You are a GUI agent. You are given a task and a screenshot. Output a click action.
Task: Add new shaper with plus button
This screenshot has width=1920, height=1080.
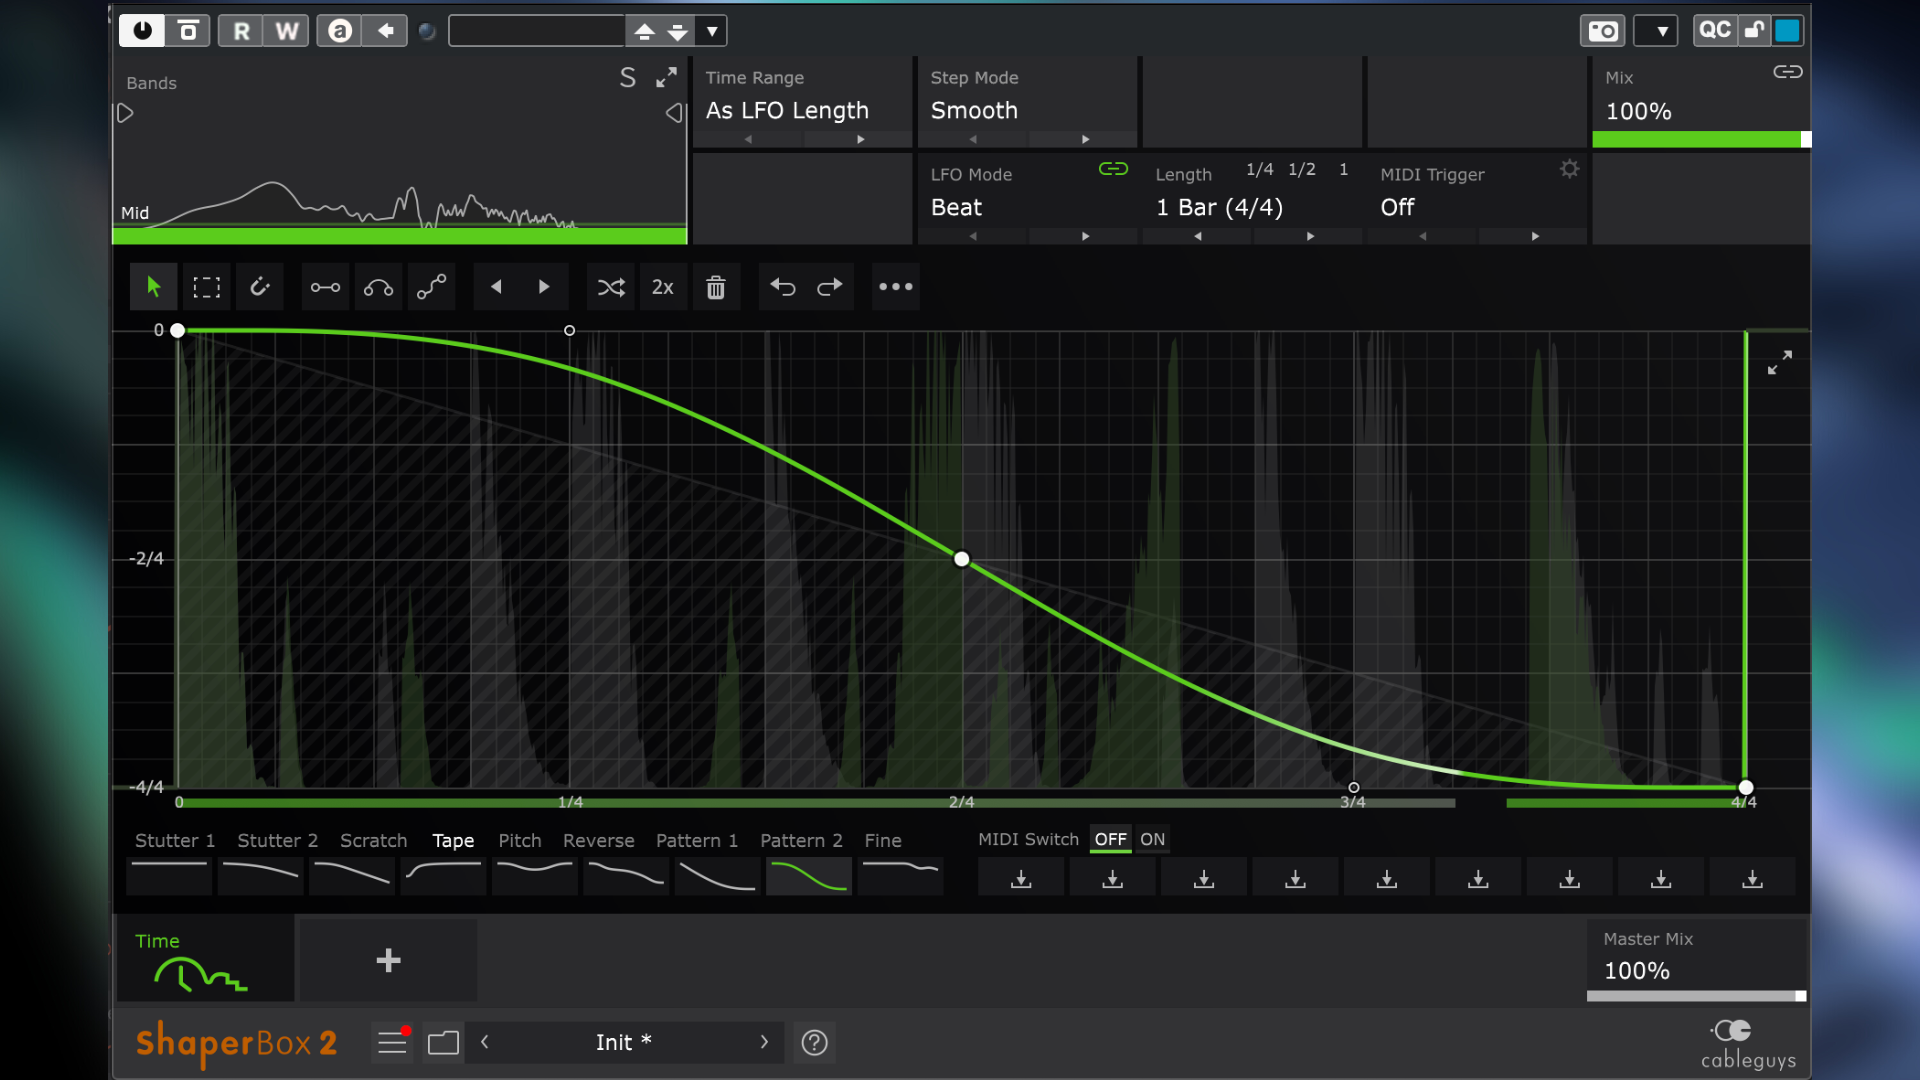click(388, 961)
